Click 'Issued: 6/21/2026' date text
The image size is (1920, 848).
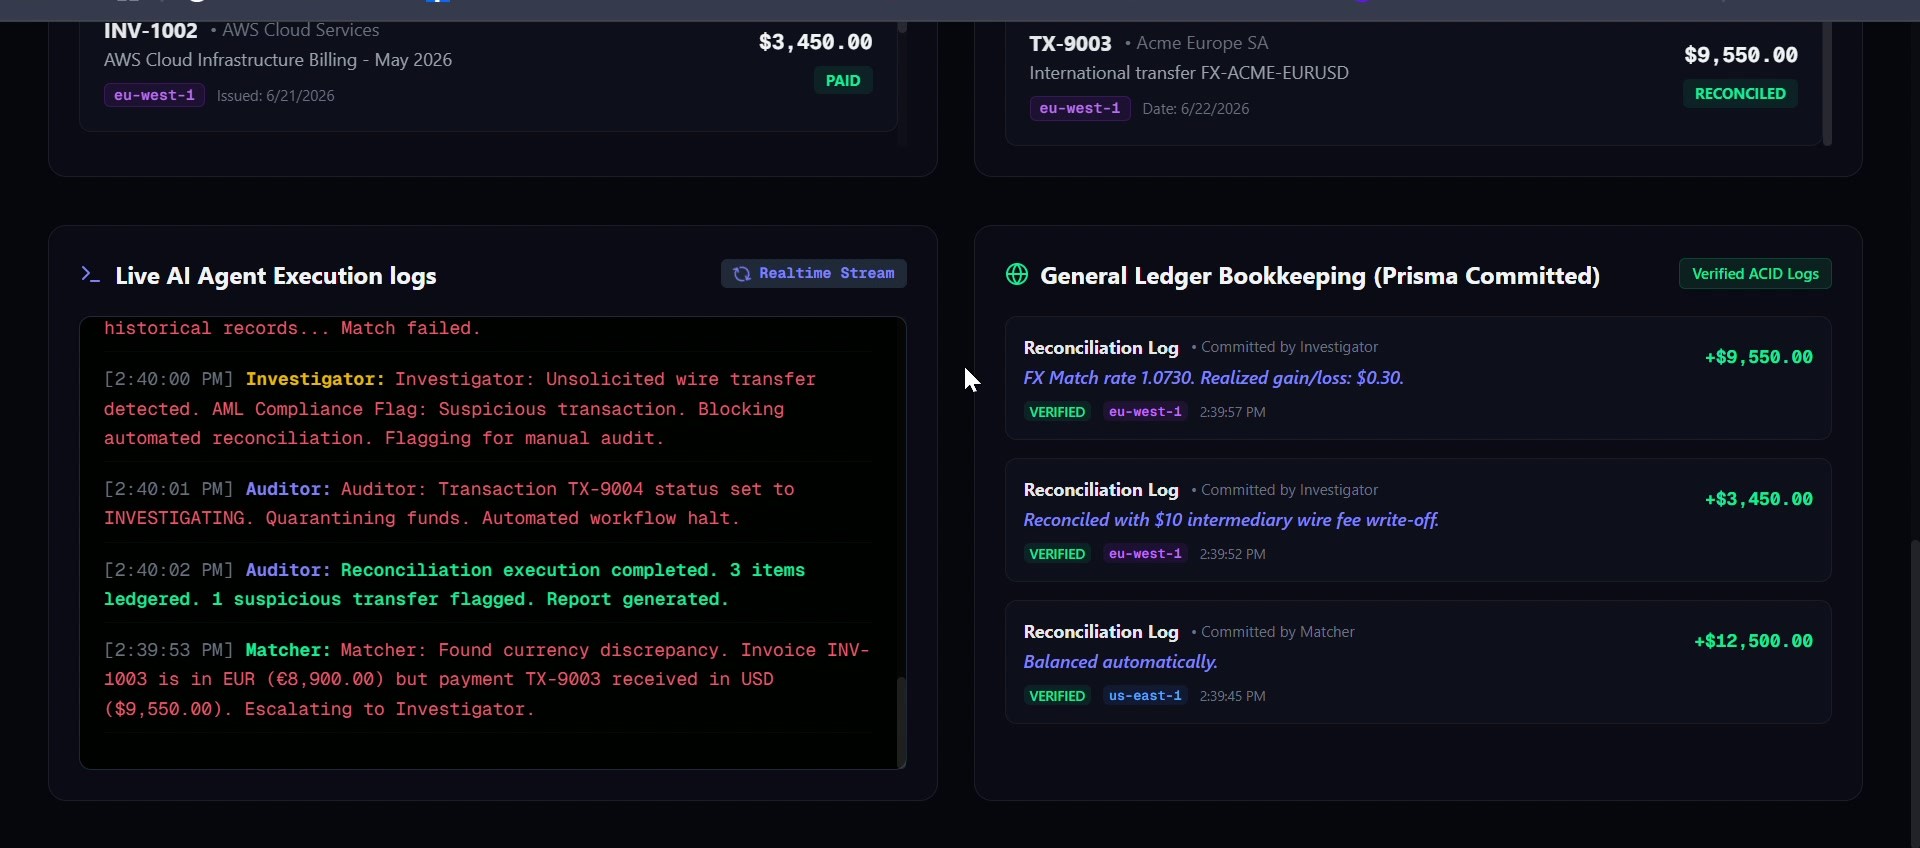pos(276,96)
